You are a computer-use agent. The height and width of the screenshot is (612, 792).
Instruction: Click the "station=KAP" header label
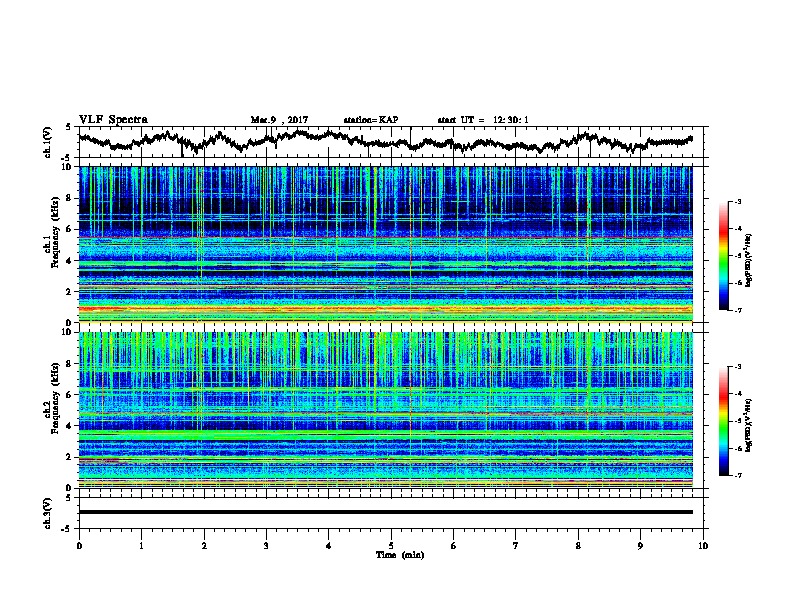[371, 120]
